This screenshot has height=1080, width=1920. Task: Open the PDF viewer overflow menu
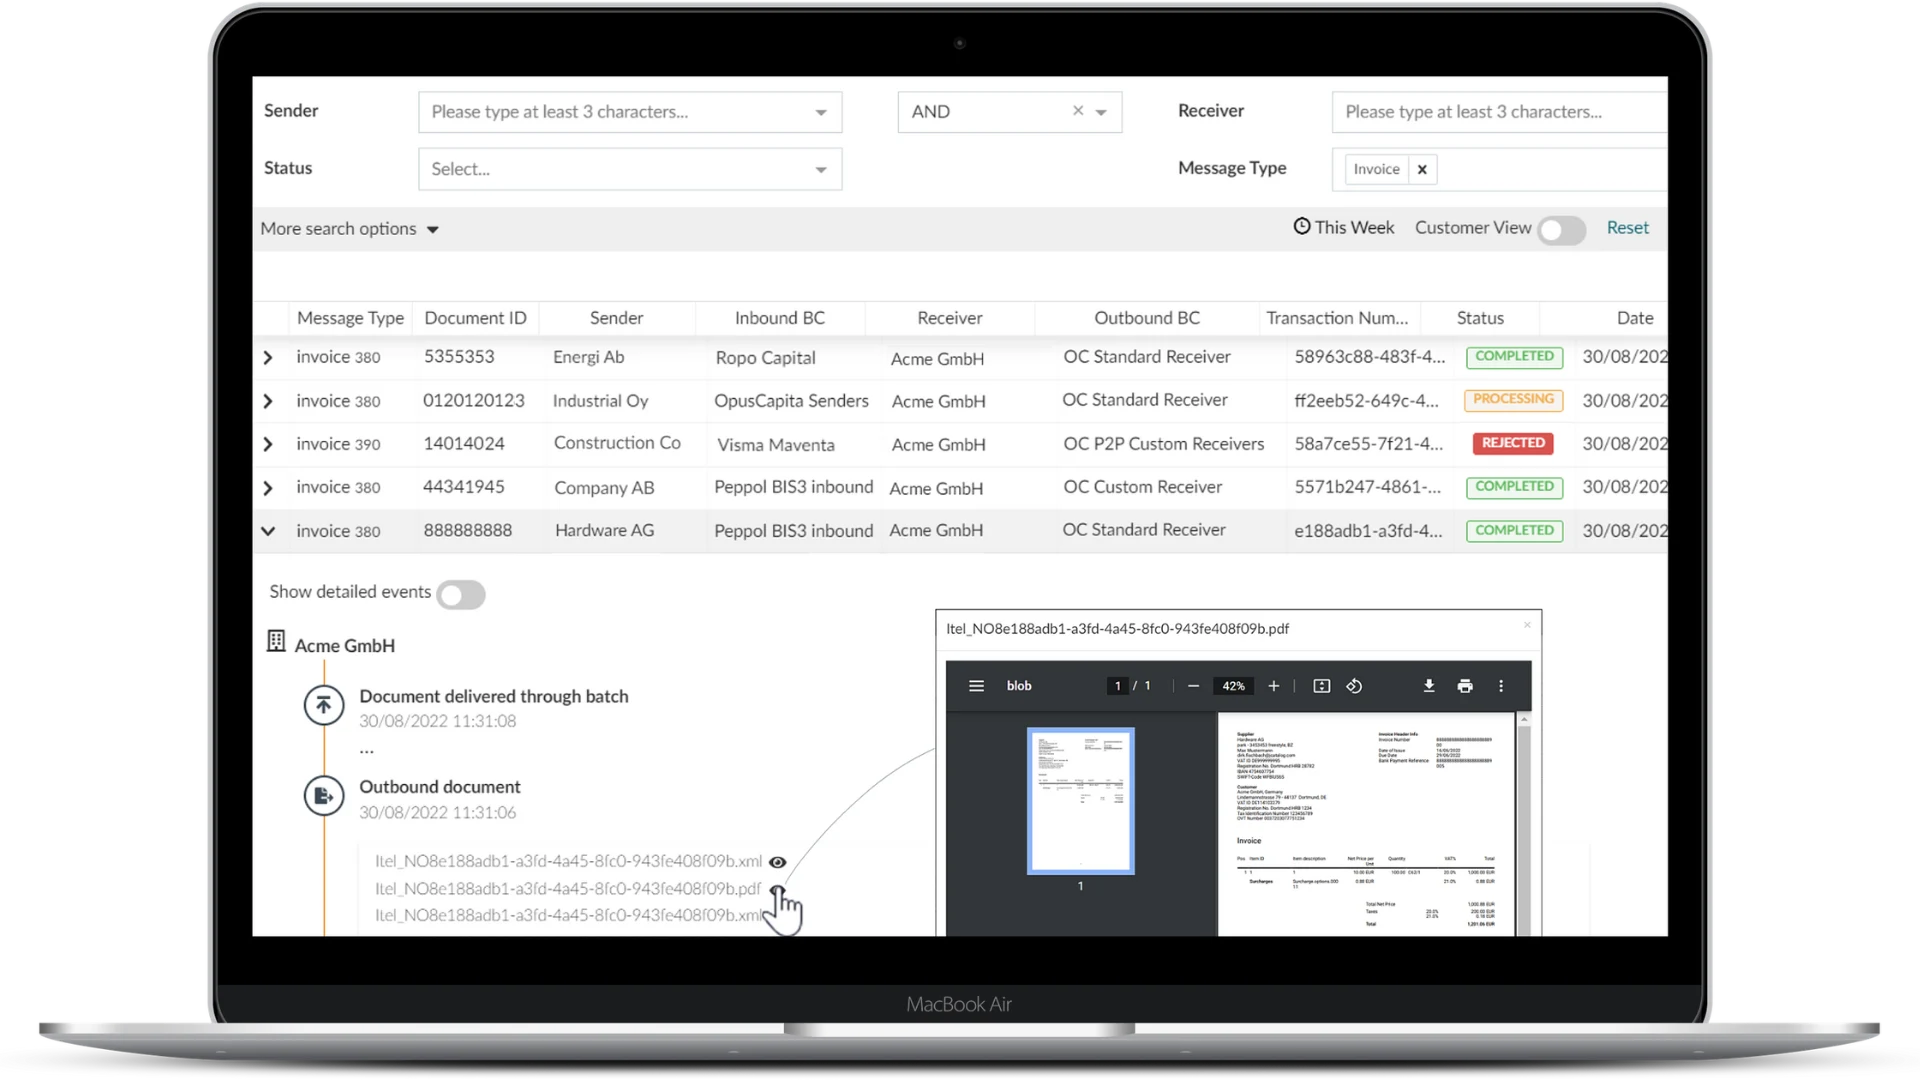(x=1501, y=686)
